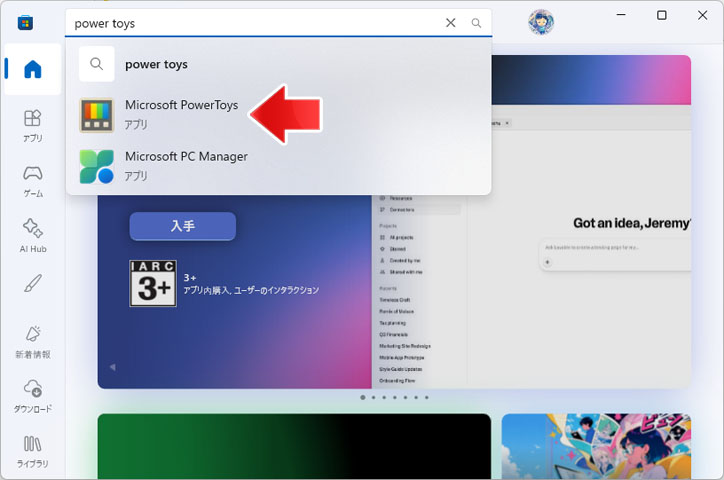The height and width of the screenshot is (480, 724).
Task: Go to previous banner slide arrow
Action: pos(112,367)
